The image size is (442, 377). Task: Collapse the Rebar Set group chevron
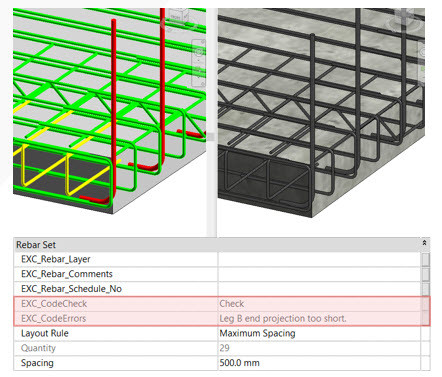pos(424,243)
